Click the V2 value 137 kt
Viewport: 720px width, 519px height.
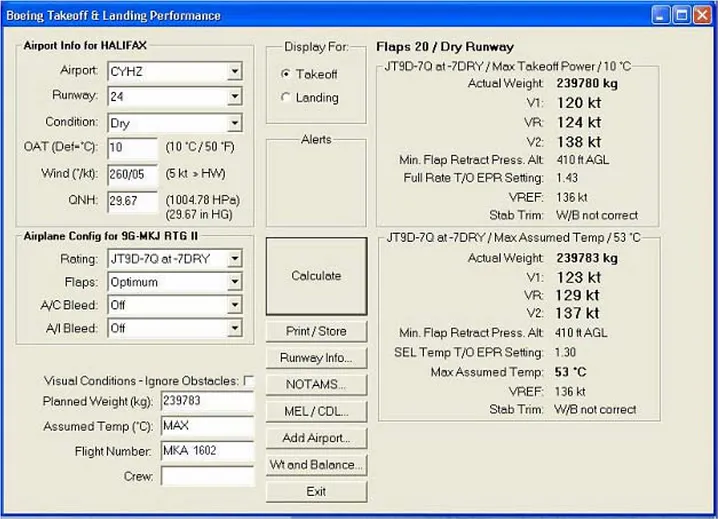[578, 313]
